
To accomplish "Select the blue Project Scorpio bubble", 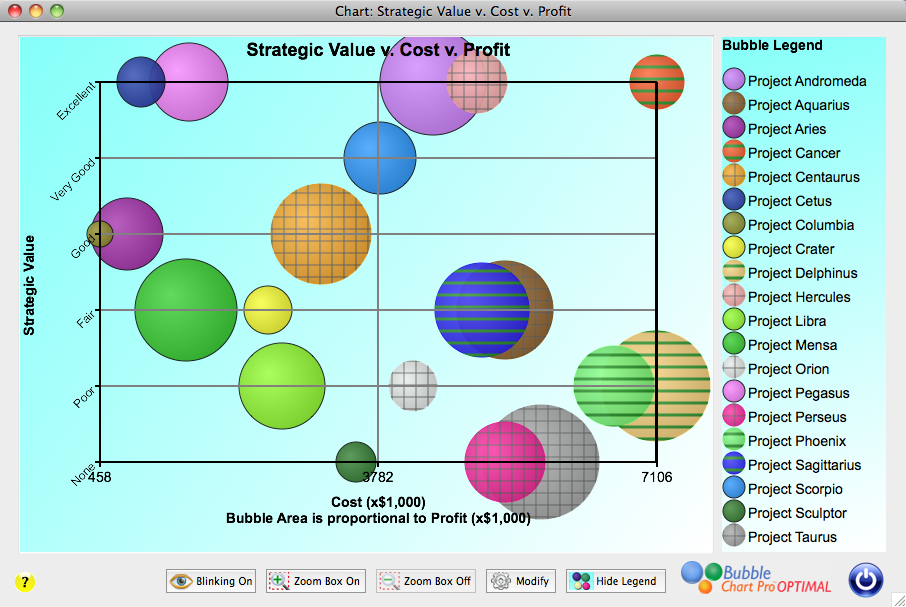I will click(x=380, y=157).
